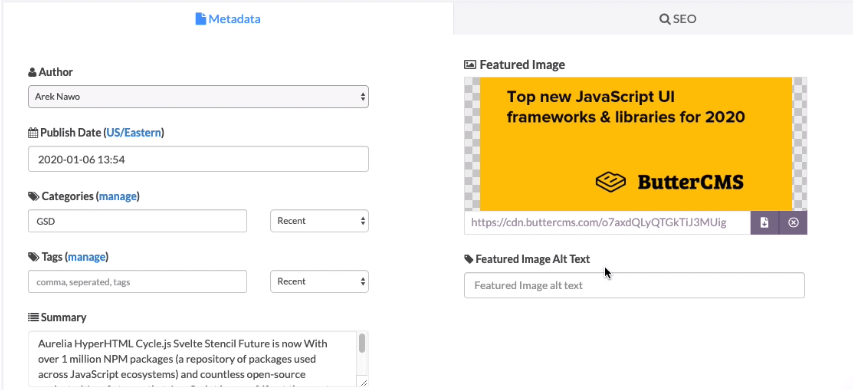
Task: Click the calendar icon beside Publish Date
Action: pyautogui.click(x=33, y=132)
